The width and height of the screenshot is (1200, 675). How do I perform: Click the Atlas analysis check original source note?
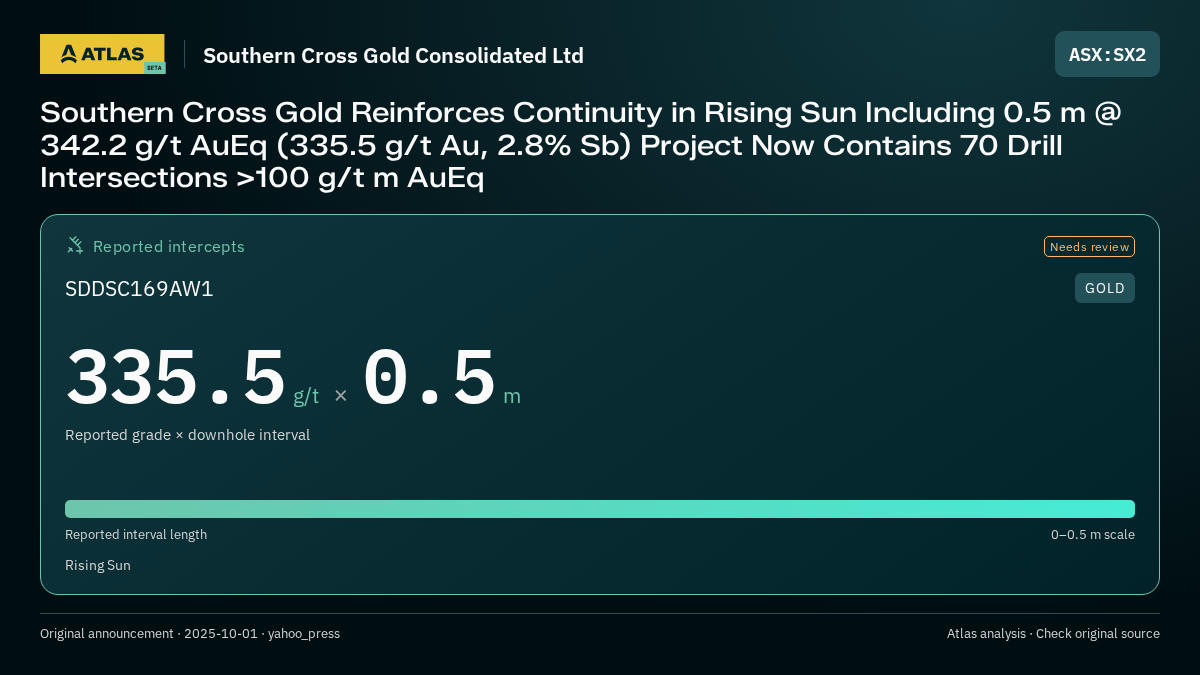[x=1053, y=634]
